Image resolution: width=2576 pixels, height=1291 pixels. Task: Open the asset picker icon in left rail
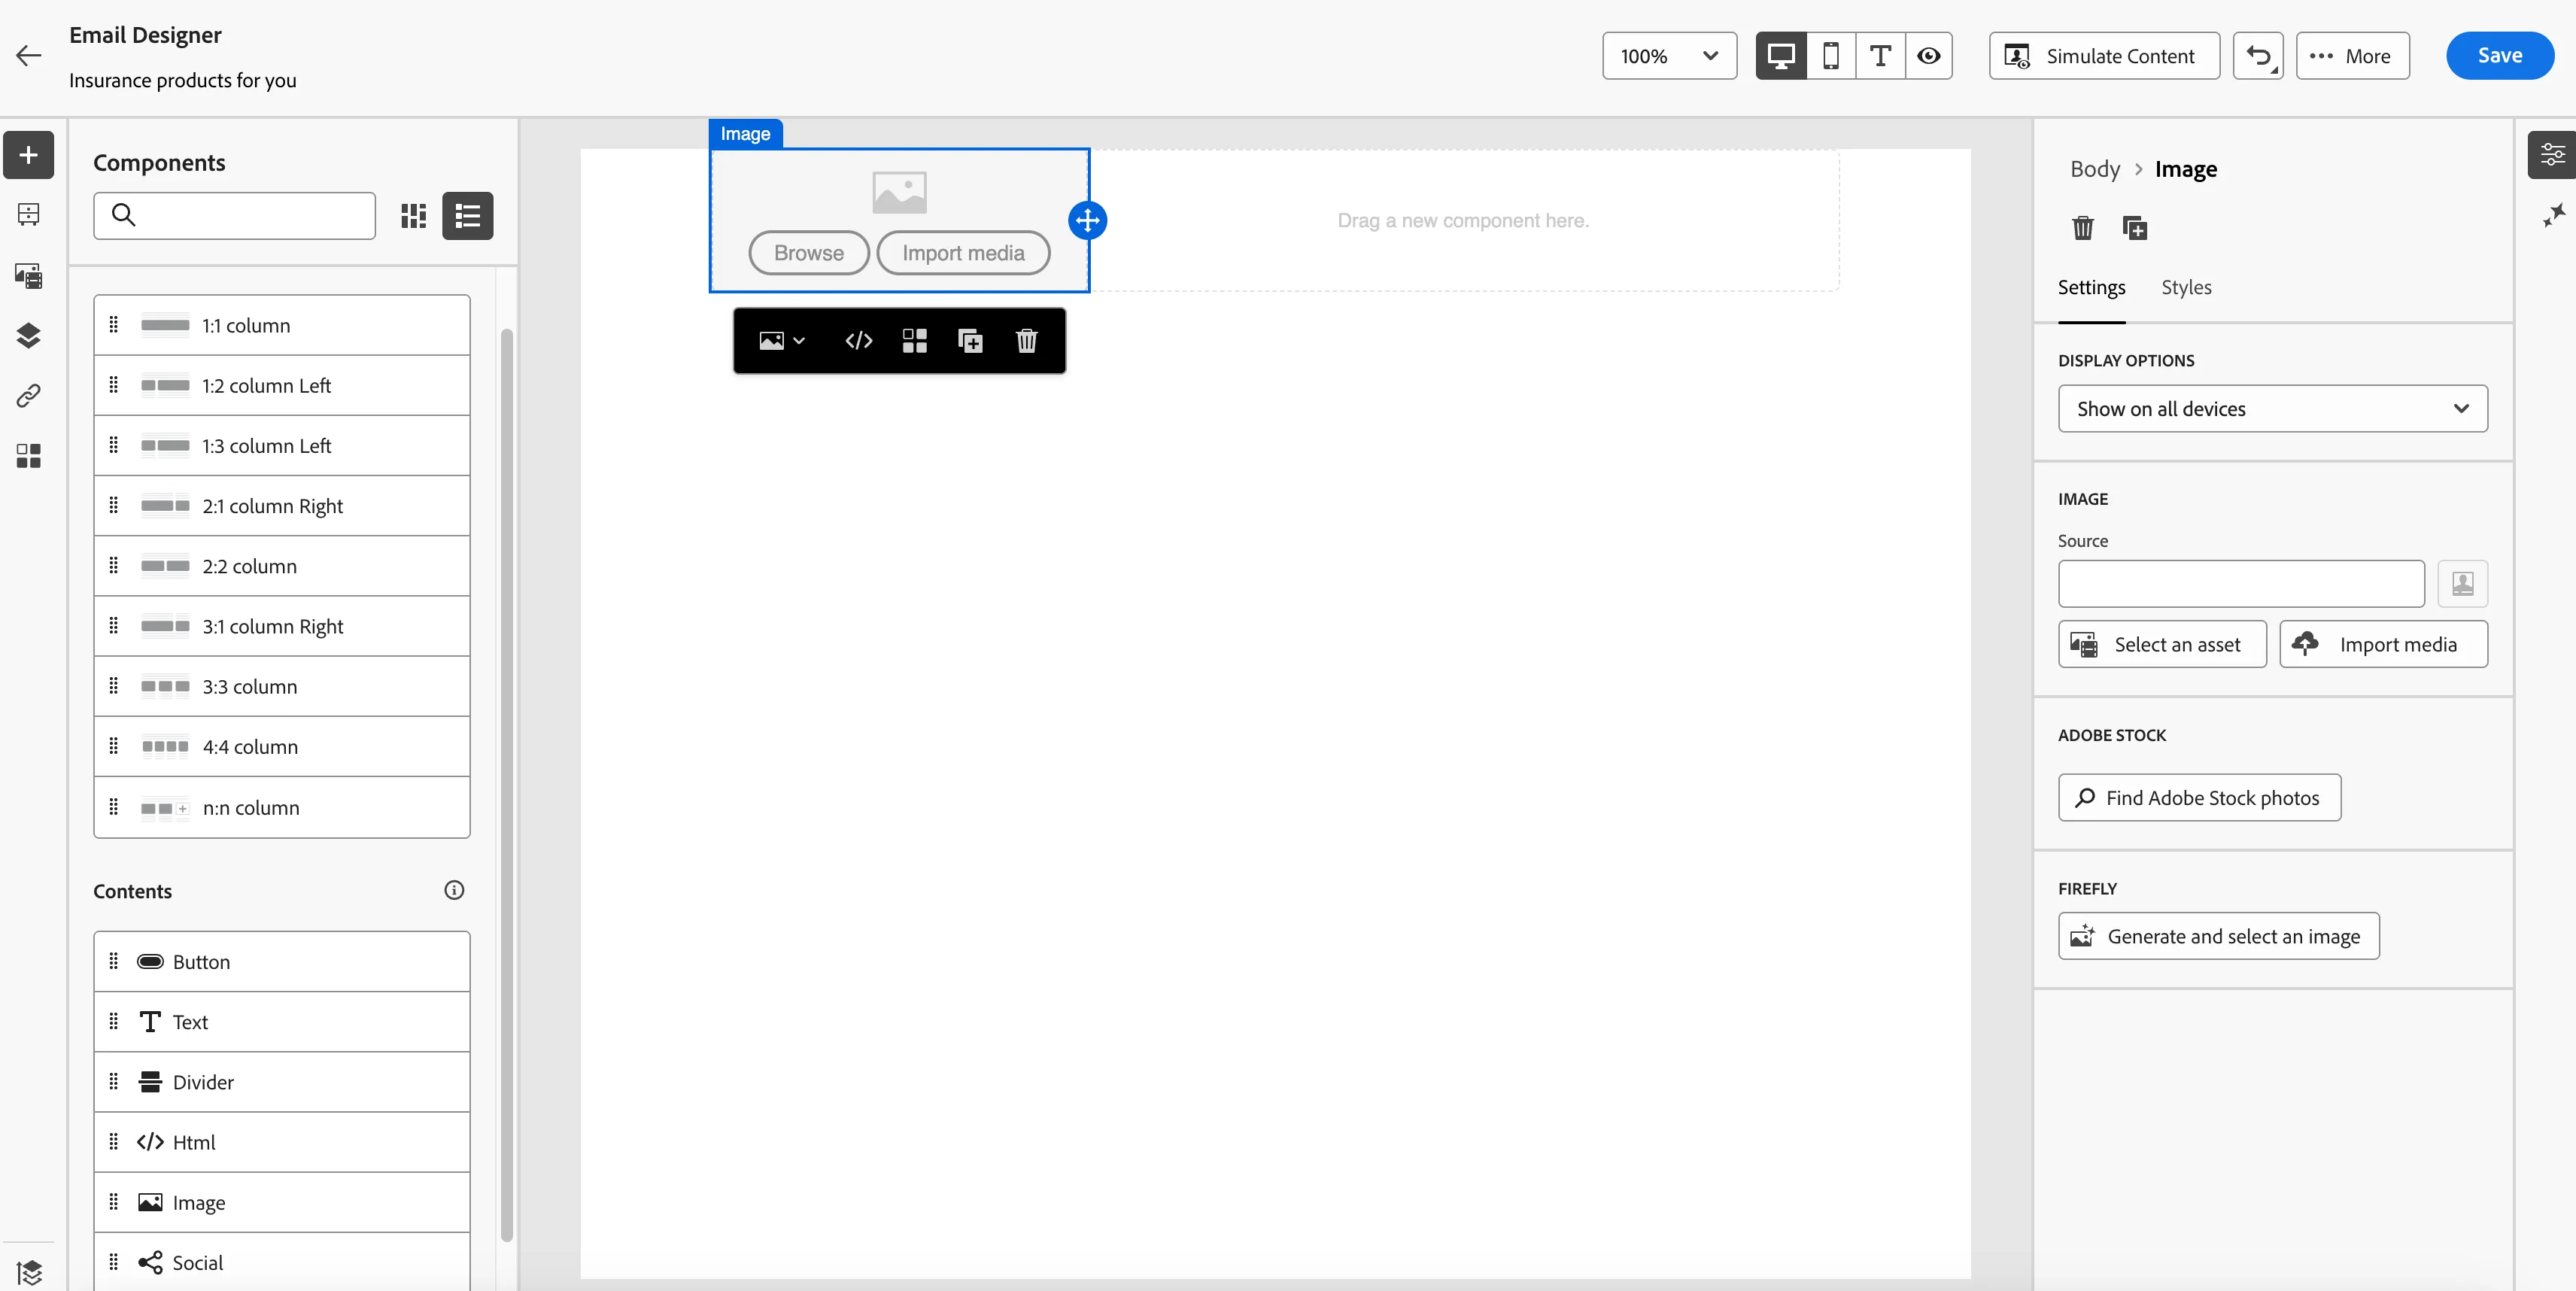29,275
